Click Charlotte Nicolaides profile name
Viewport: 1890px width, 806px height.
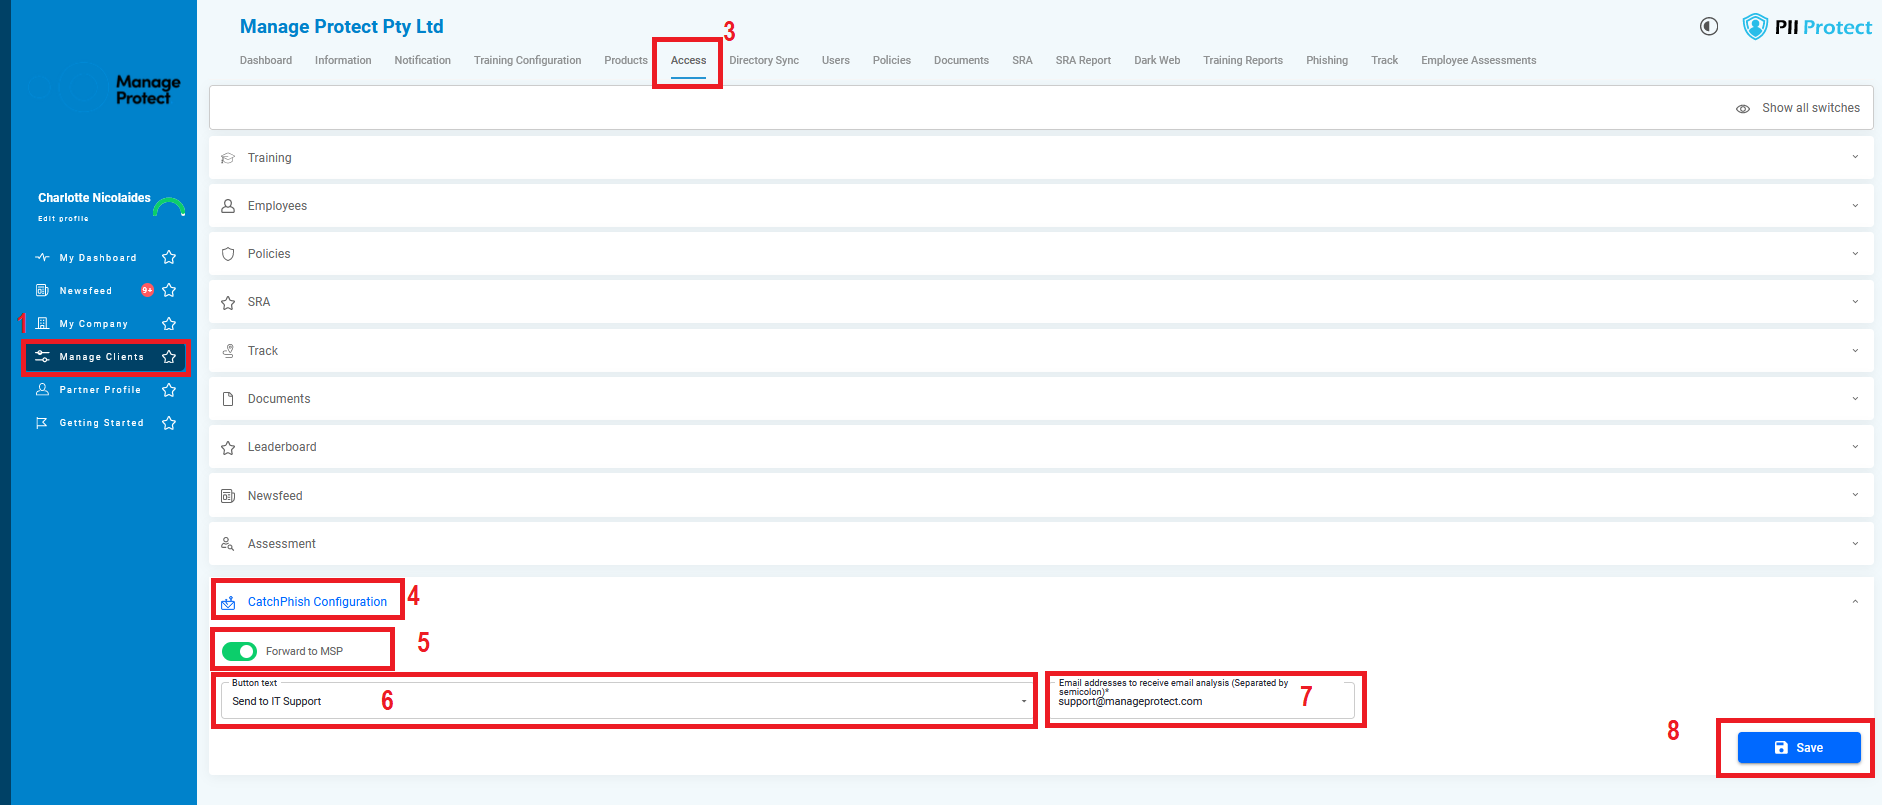coord(94,198)
